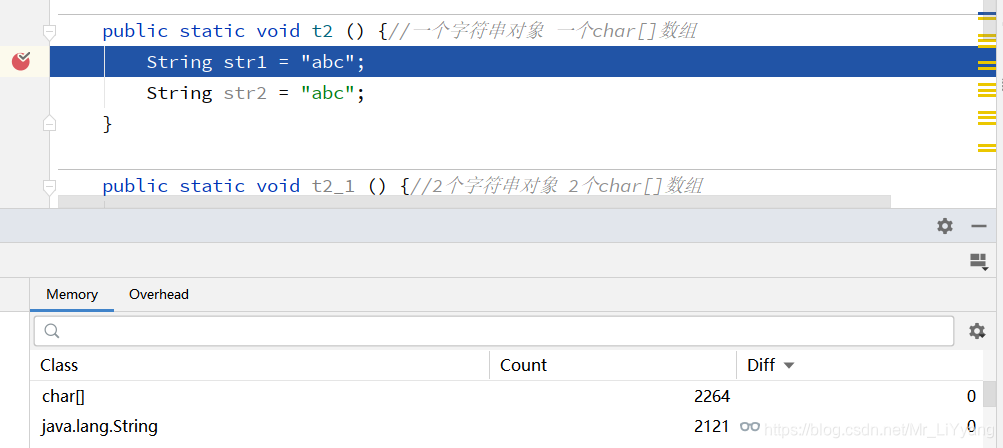Image resolution: width=1003 pixels, height=448 pixels.
Task: Click the horizontal editor scrollbar
Action: (474, 202)
